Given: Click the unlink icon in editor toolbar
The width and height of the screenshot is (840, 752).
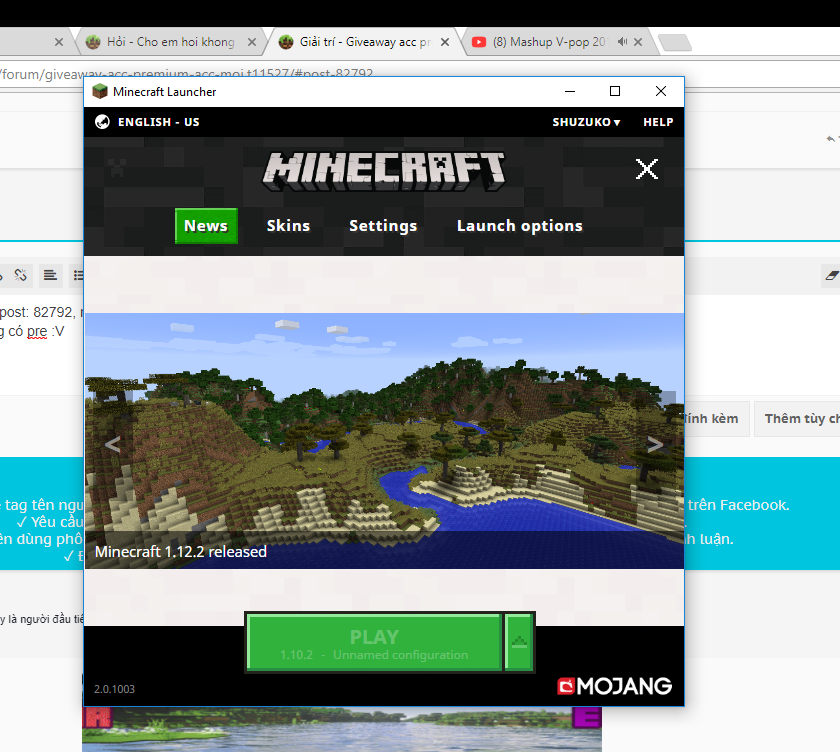Looking at the screenshot, I should [20, 275].
